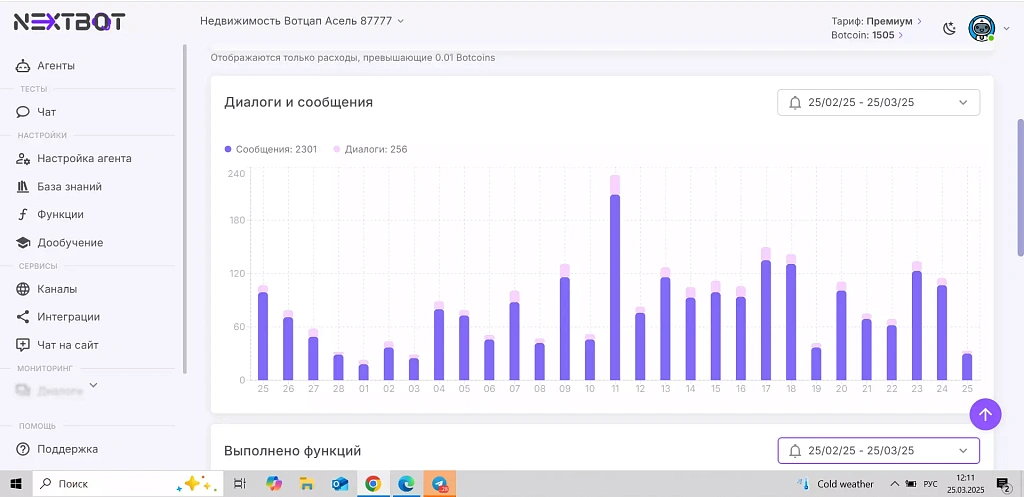Open Каналы page
This screenshot has width=1024, height=497.
click(57, 289)
